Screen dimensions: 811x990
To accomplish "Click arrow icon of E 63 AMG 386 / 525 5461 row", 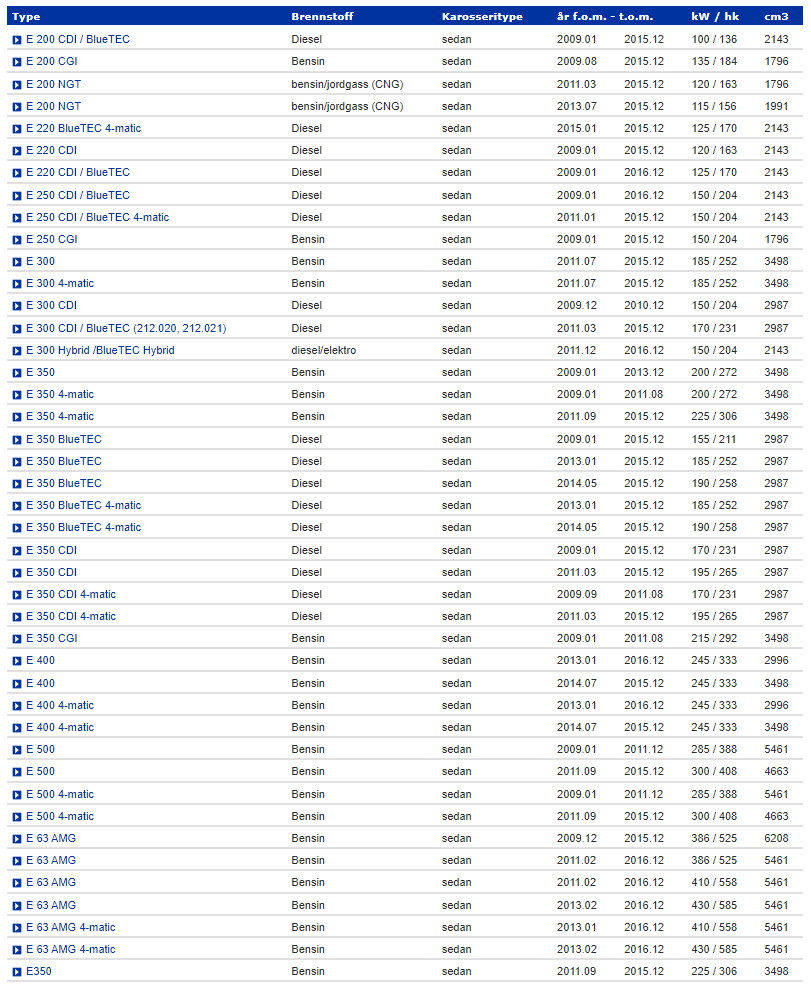I will (x=17, y=861).
